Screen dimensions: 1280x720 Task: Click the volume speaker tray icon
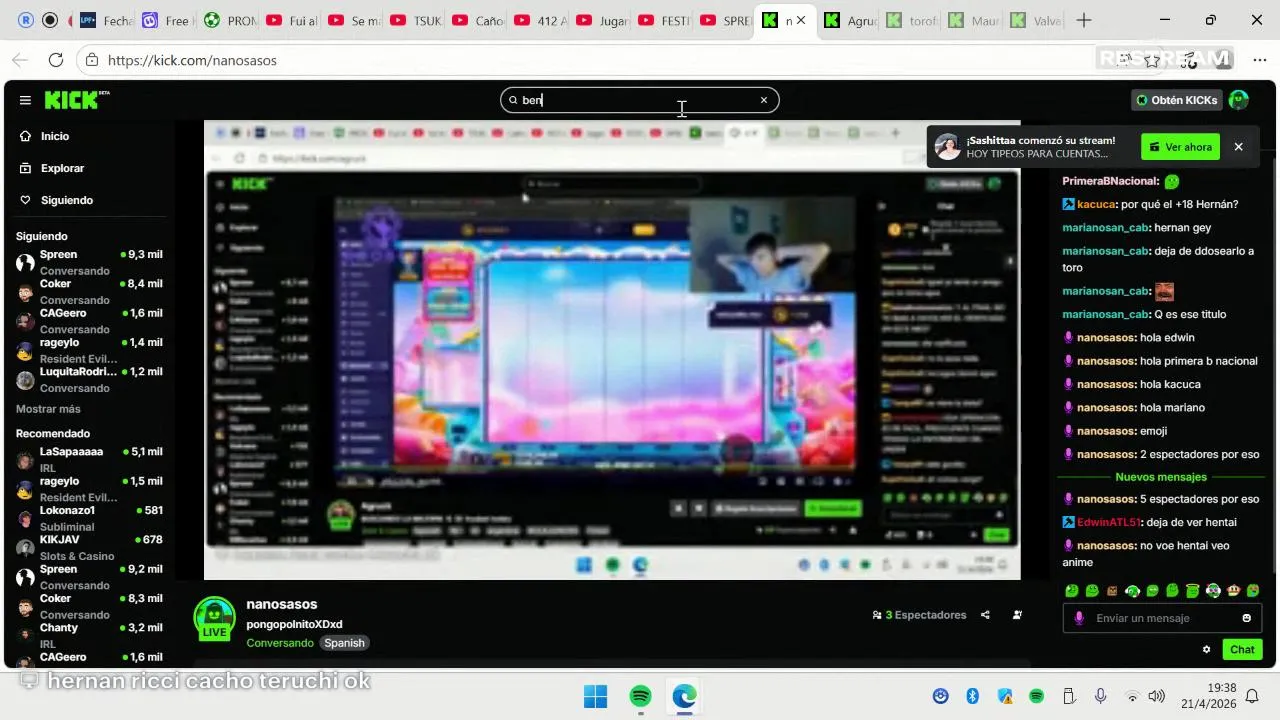point(1157,696)
